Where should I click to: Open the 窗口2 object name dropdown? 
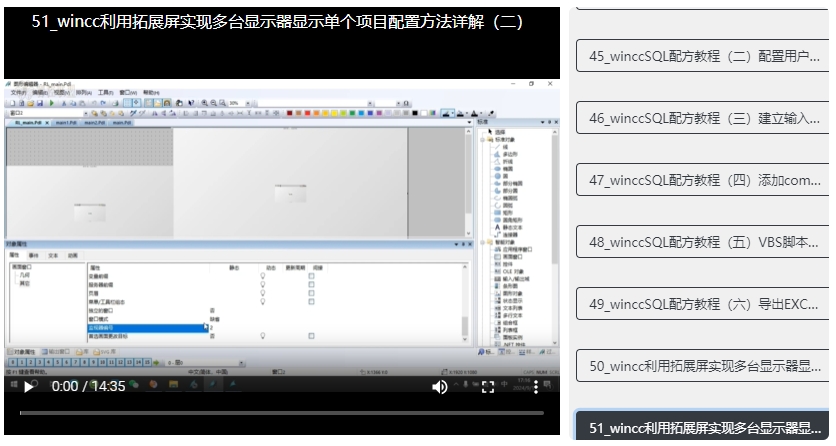click(x=85, y=113)
